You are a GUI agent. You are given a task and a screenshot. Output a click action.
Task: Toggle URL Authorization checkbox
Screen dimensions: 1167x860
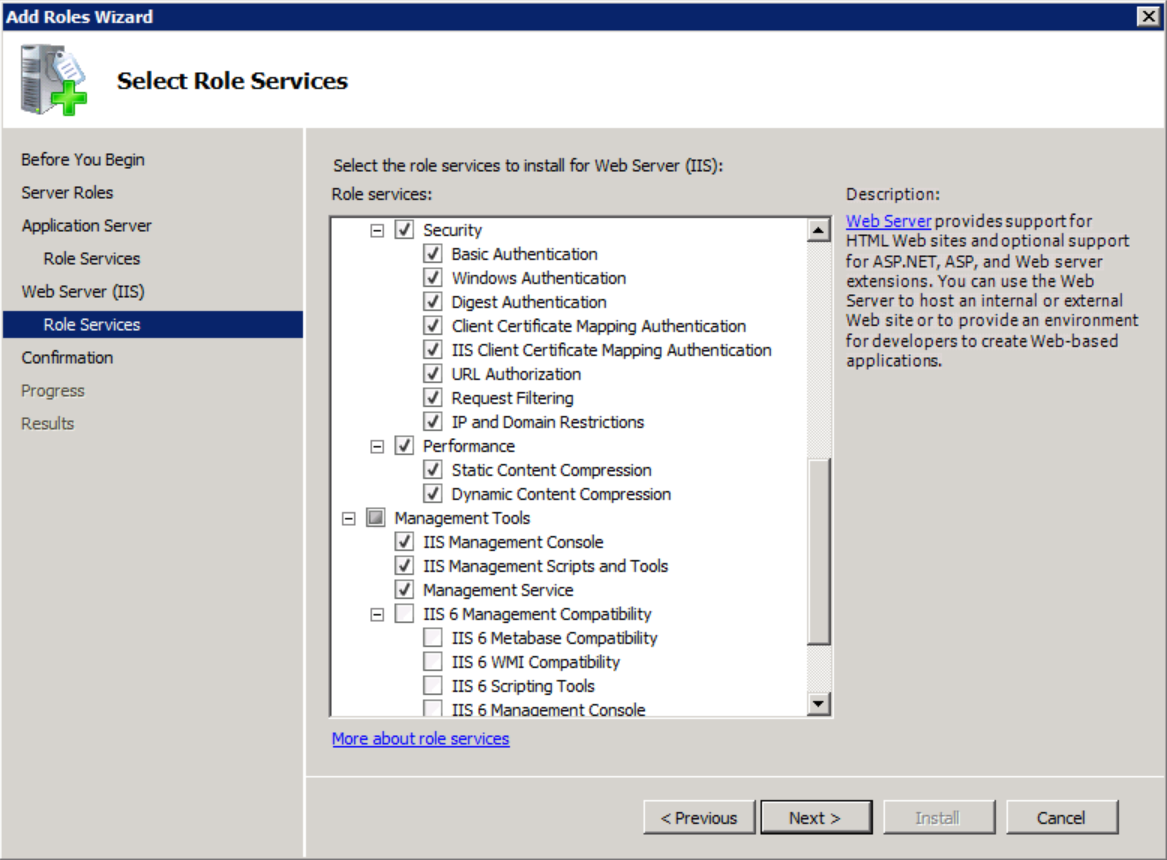[432, 373]
